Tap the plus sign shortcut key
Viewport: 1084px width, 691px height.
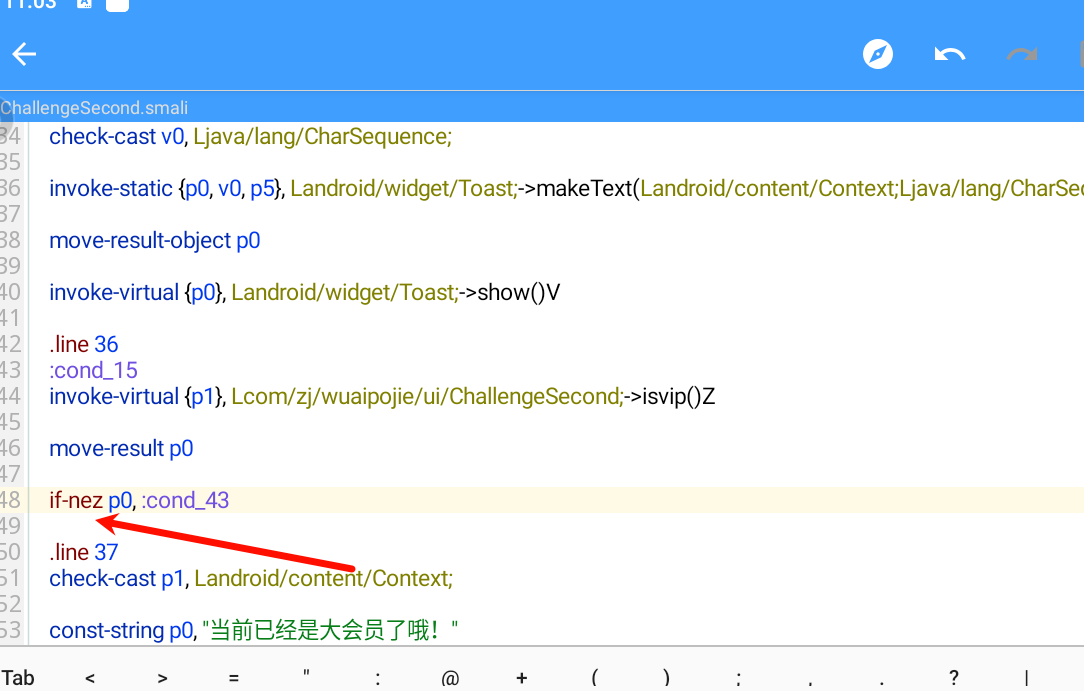522,678
